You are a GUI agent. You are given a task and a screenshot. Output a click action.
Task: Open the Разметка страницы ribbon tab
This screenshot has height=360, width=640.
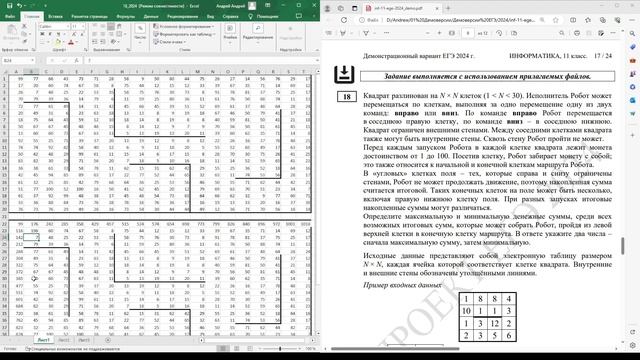click(x=89, y=16)
